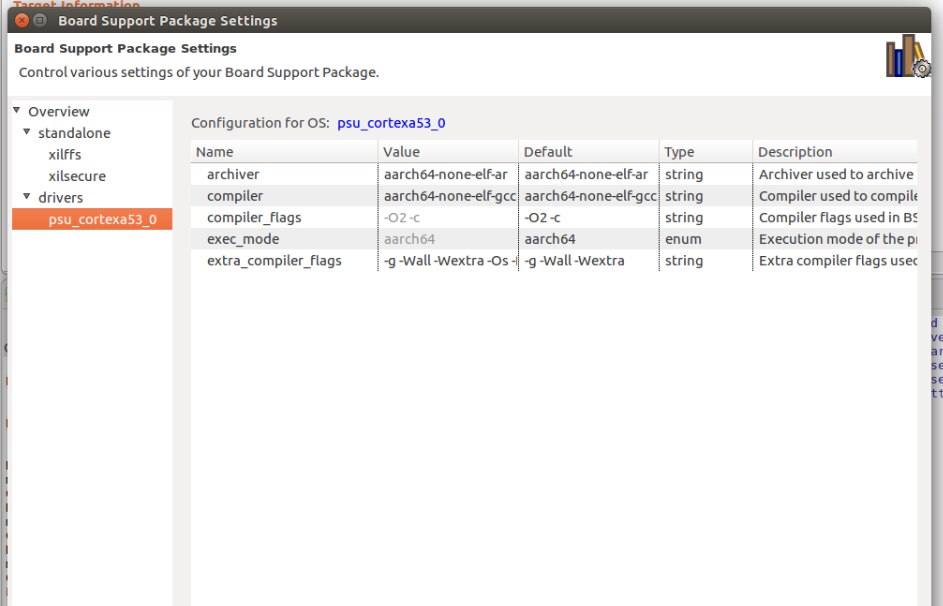Collapse the standalone tree node
Viewport: 943px width, 606px height.
[x=27, y=133]
